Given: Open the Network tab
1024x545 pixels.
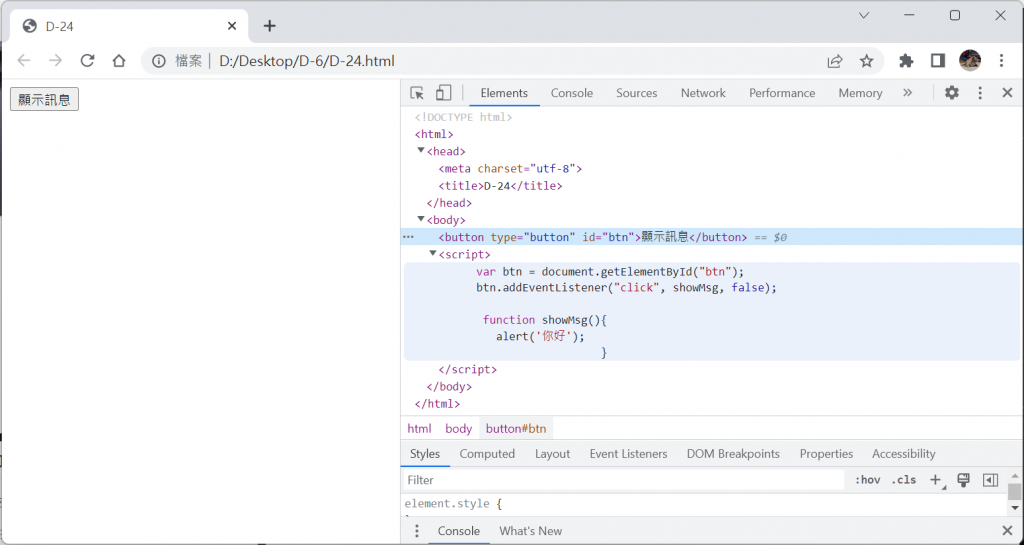Looking at the screenshot, I should 703,93.
